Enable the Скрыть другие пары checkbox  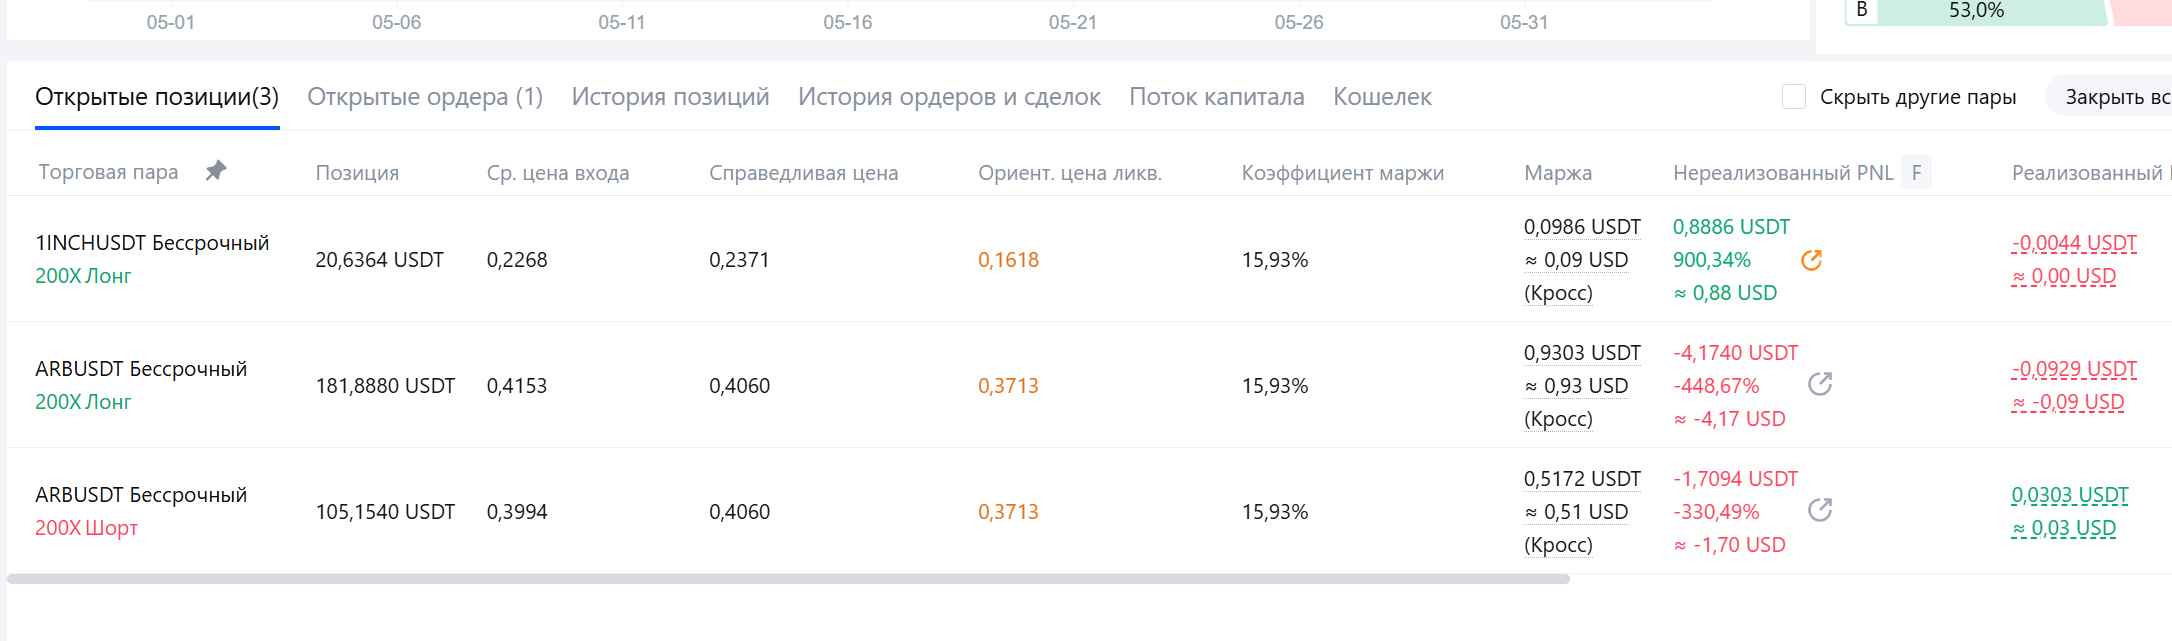(1794, 97)
